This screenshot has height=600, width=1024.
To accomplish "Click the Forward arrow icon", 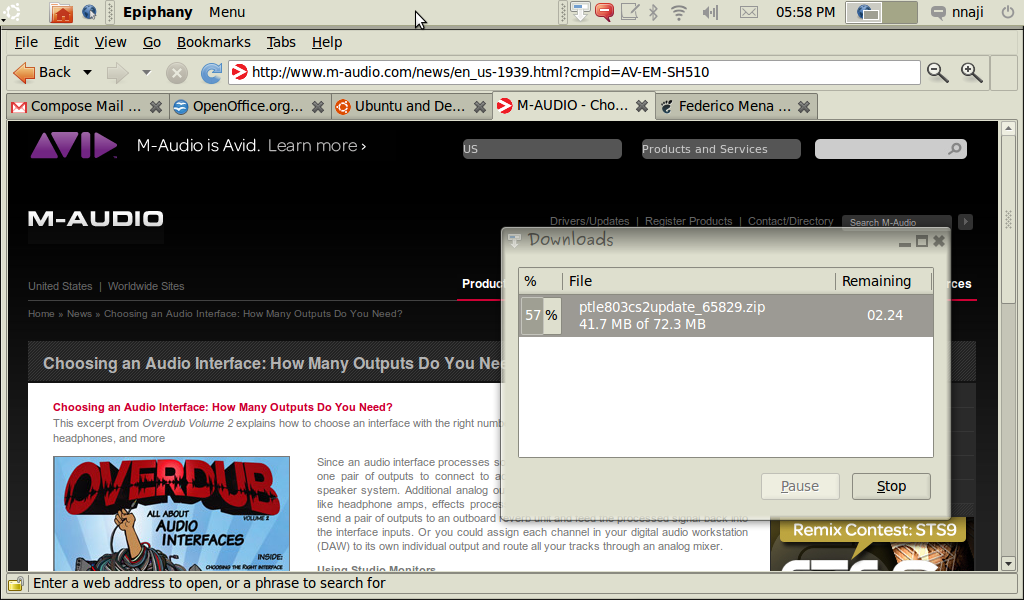I will (118, 72).
